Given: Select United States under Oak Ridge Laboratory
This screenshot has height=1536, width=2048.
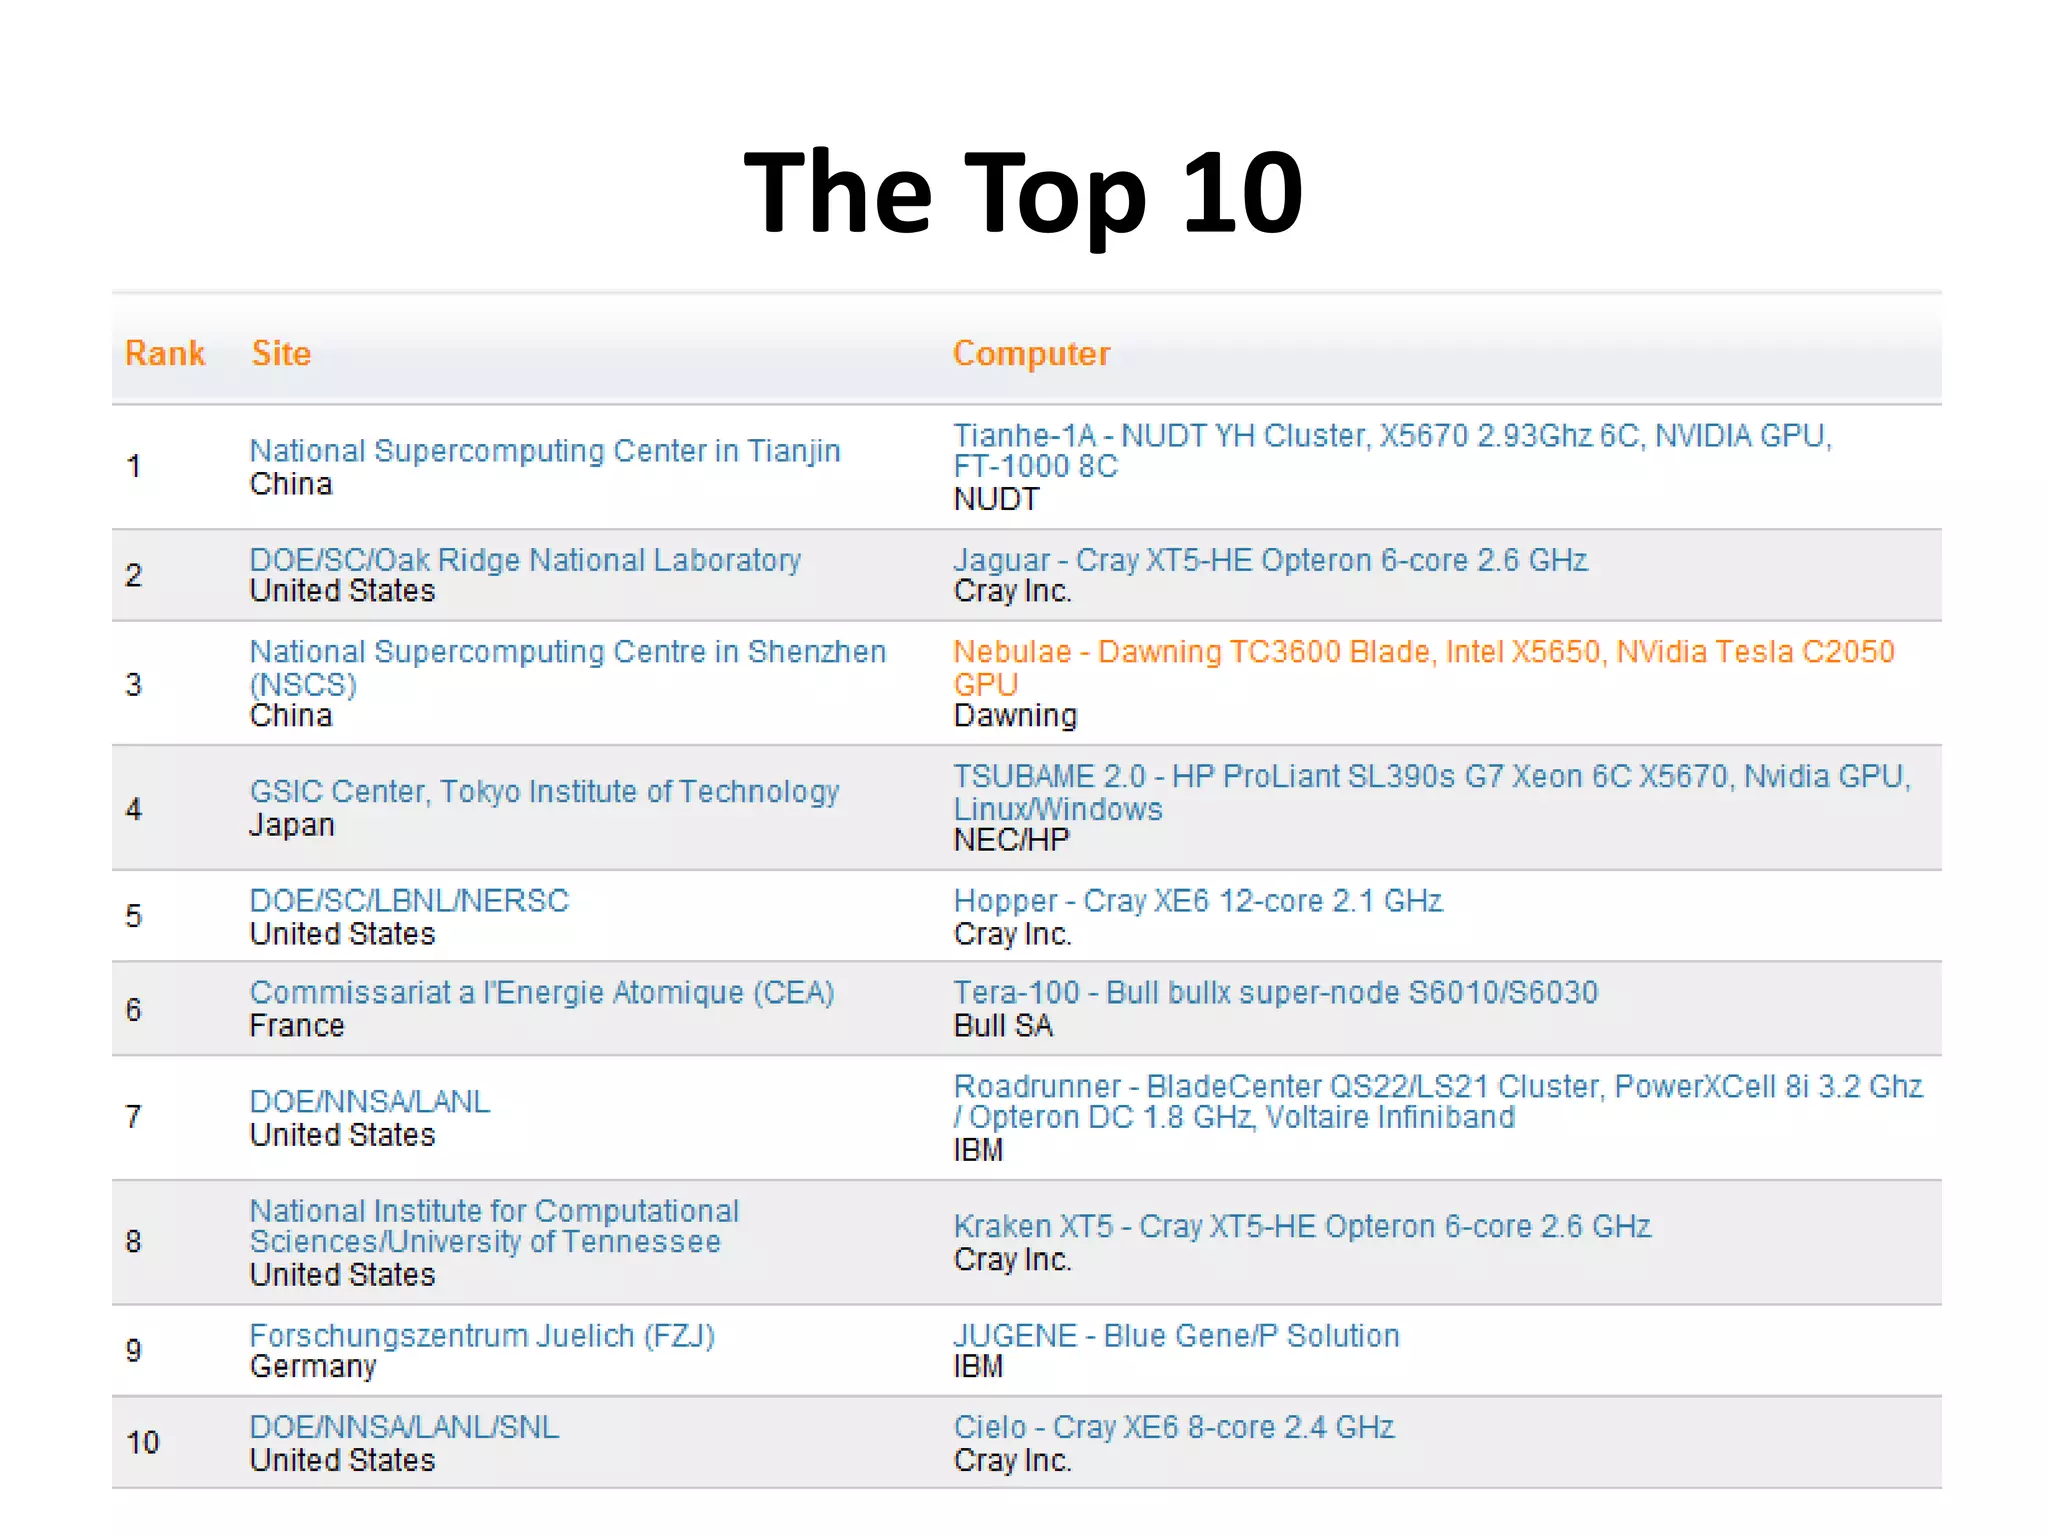Looking at the screenshot, I should point(343,591).
